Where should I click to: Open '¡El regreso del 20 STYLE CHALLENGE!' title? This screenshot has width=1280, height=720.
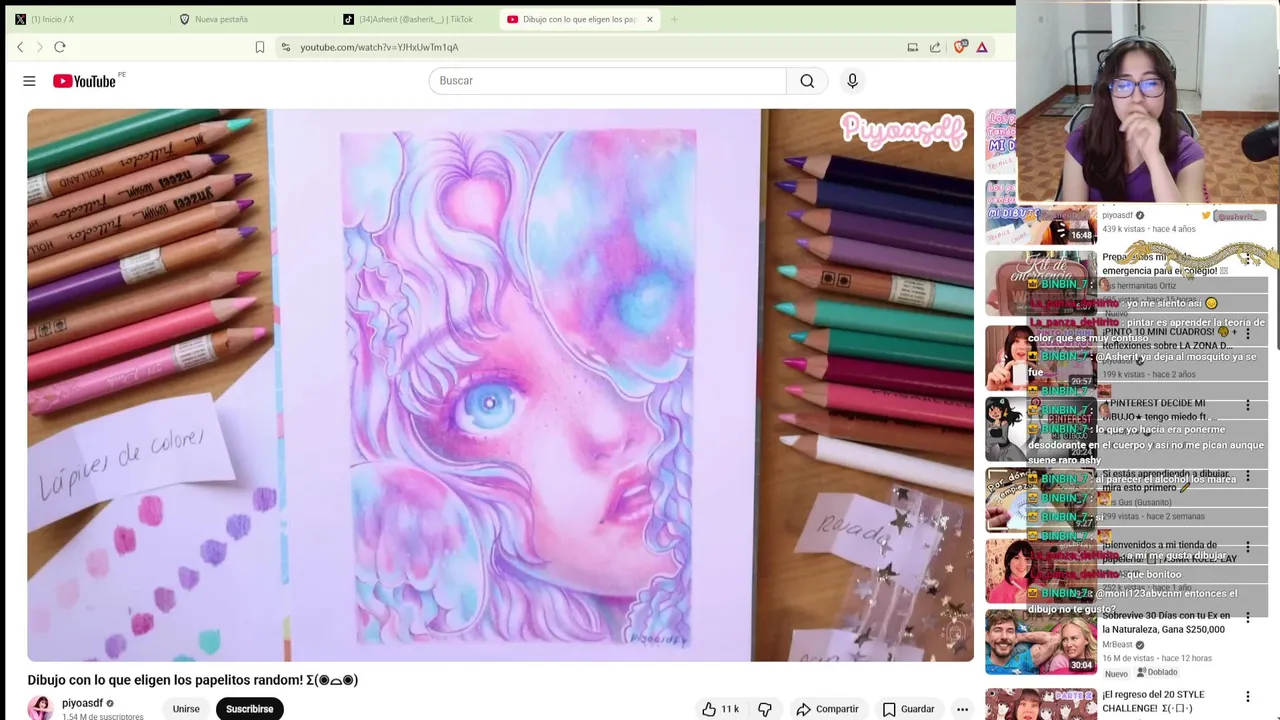1153,701
